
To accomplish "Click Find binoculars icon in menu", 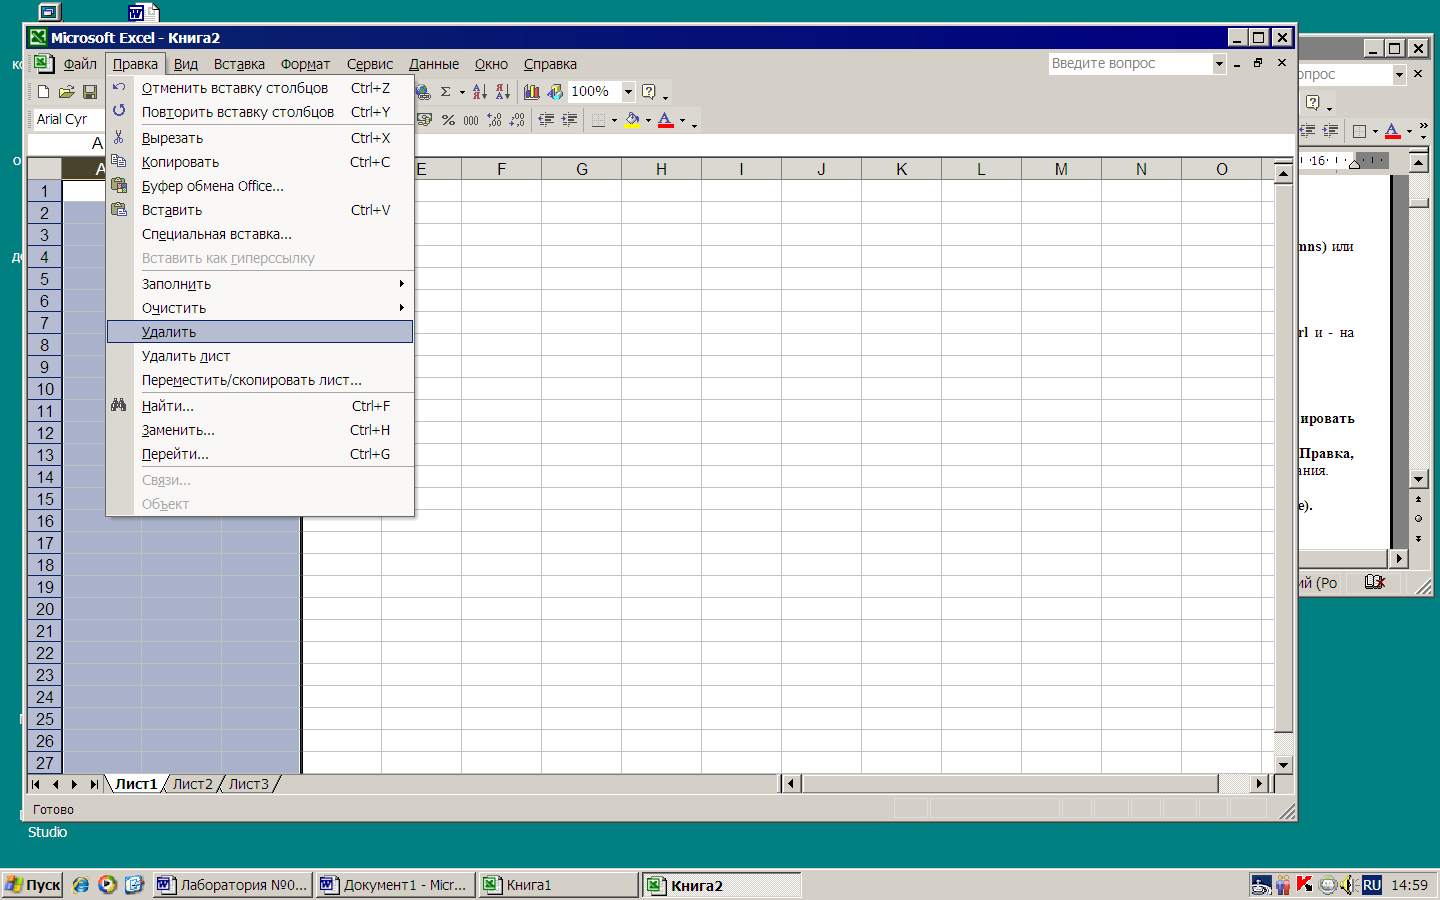I will 119,405.
